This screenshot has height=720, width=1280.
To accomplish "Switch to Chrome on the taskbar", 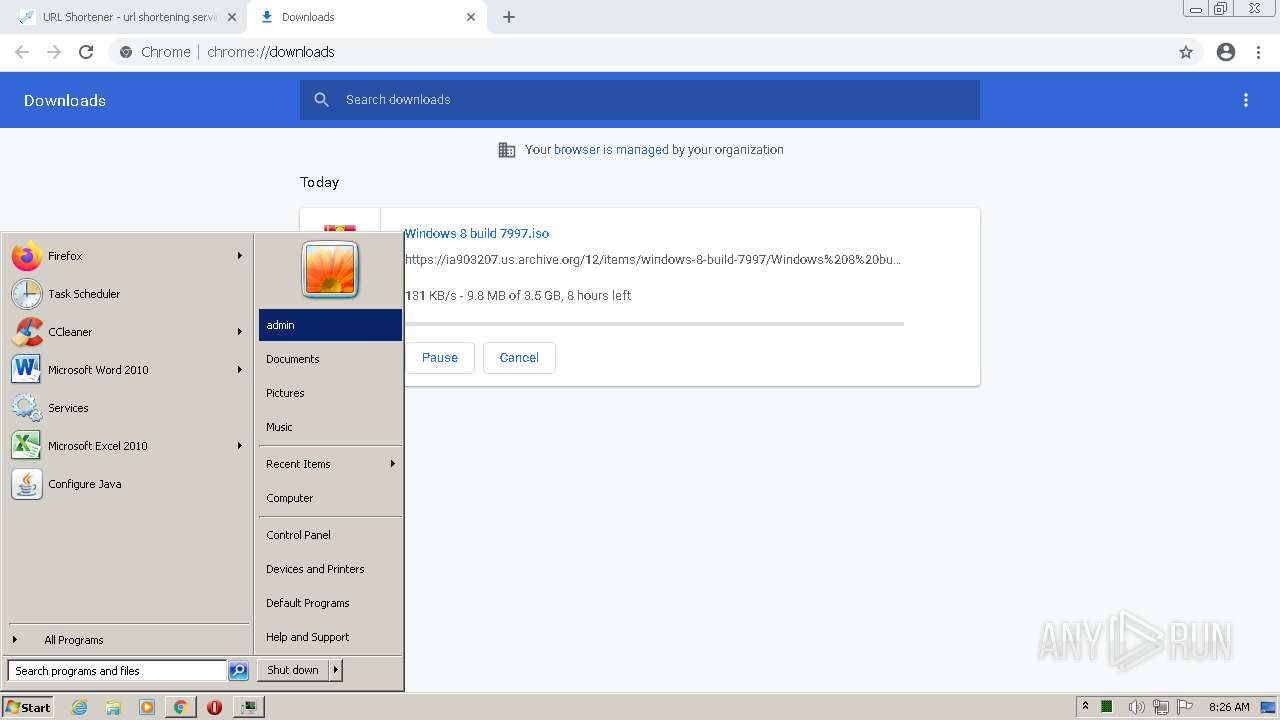I will [x=180, y=707].
